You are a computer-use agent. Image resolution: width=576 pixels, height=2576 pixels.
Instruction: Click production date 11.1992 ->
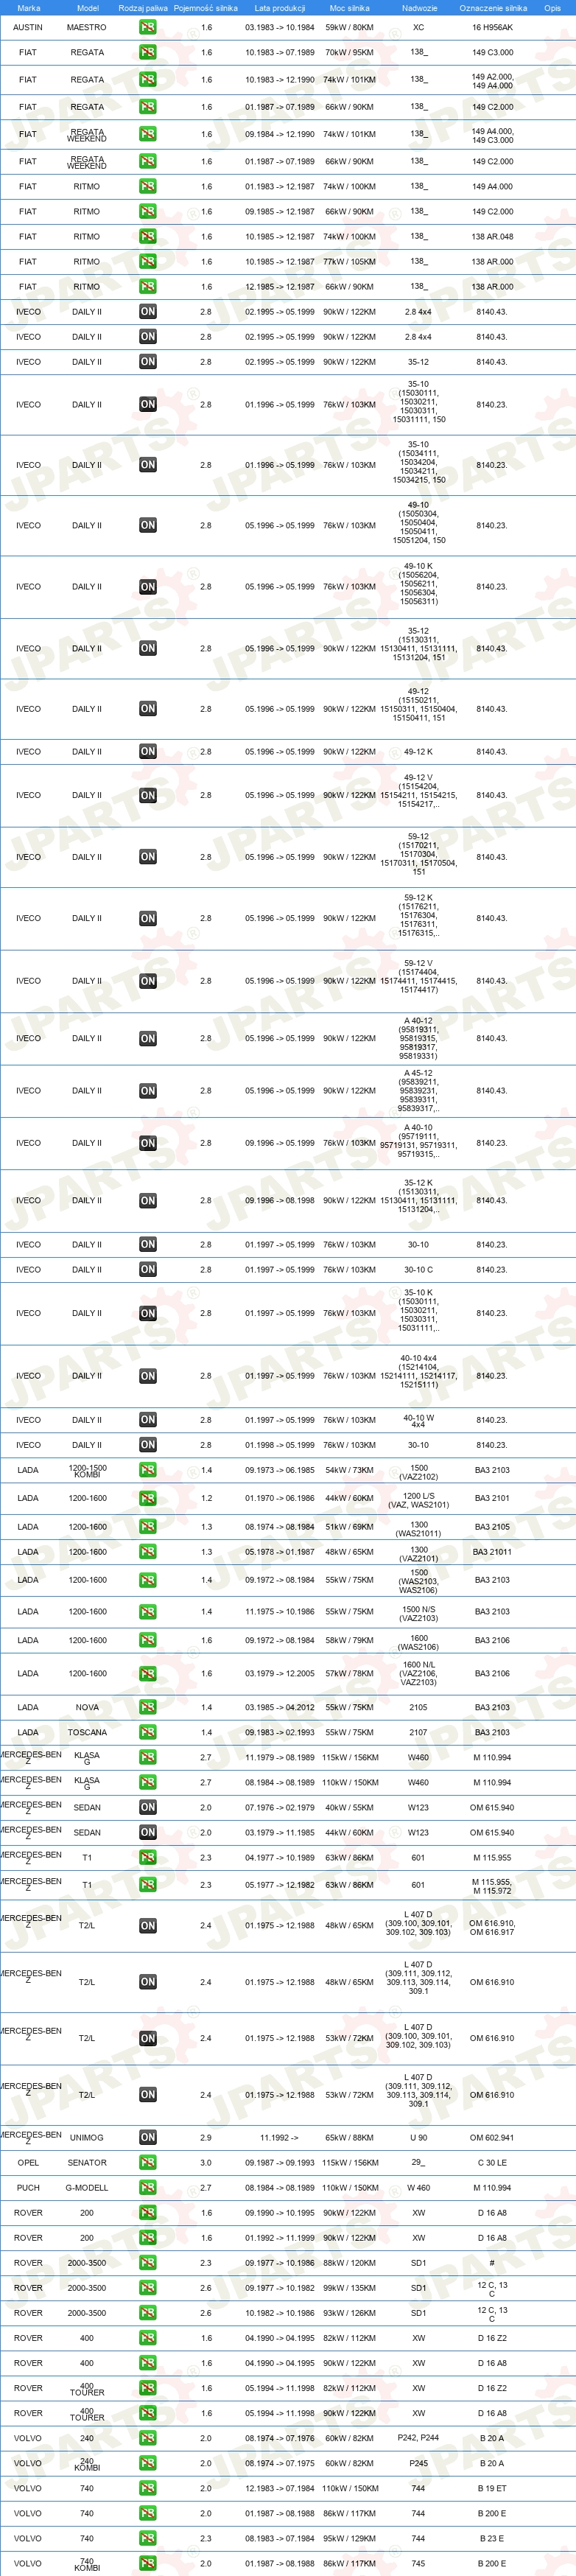point(279,2138)
